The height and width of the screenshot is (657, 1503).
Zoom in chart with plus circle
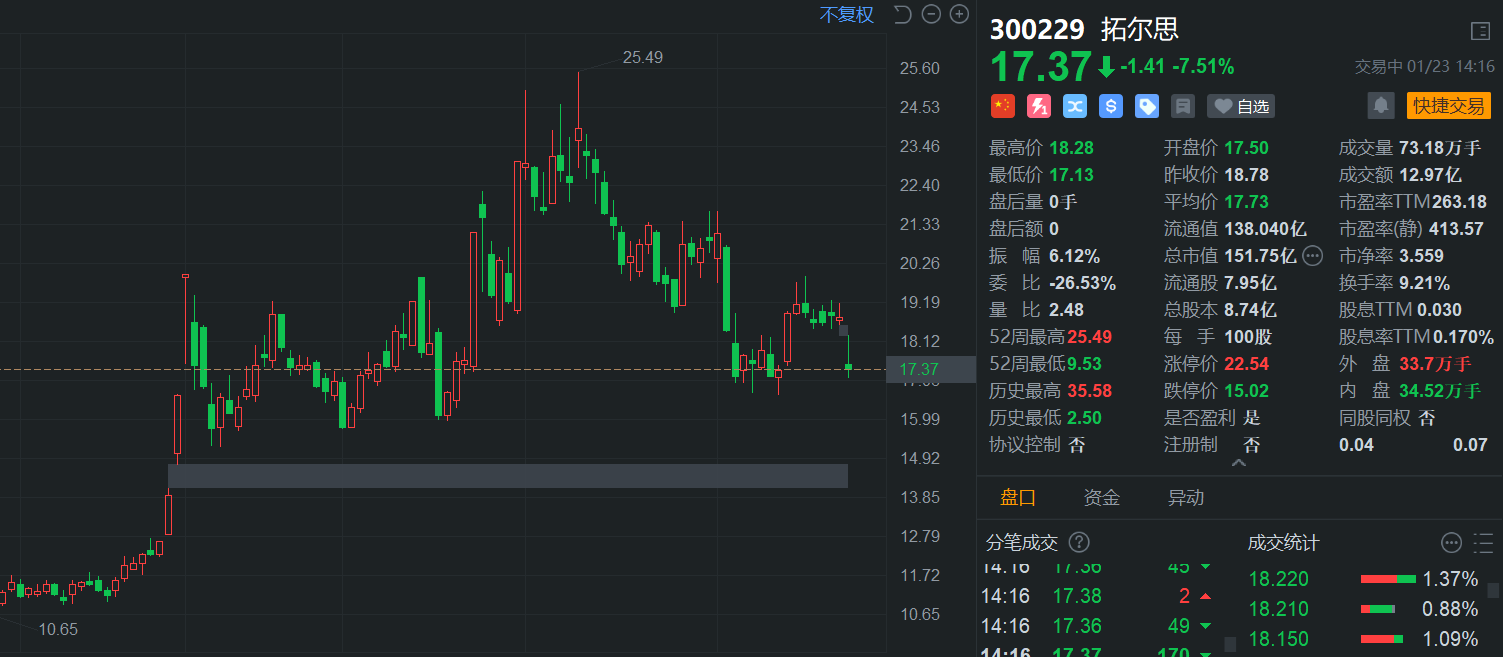pos(959,14)
